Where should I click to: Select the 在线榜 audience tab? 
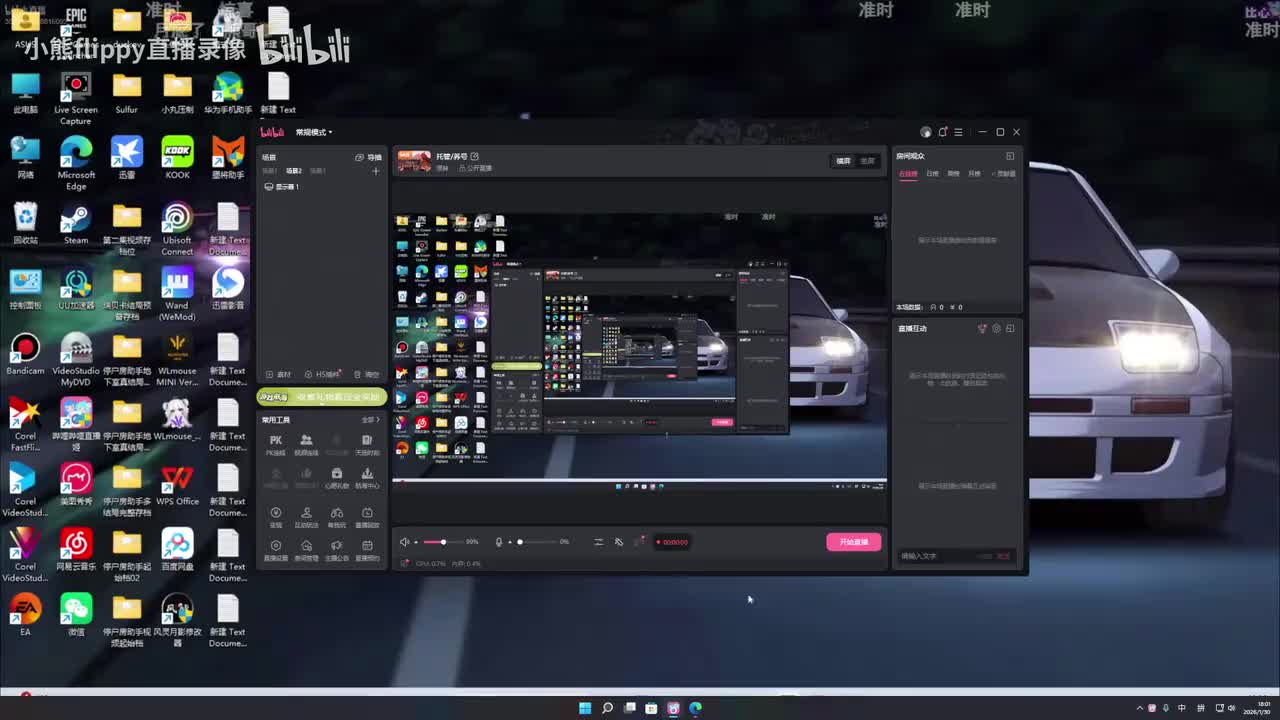coord(908,174)
